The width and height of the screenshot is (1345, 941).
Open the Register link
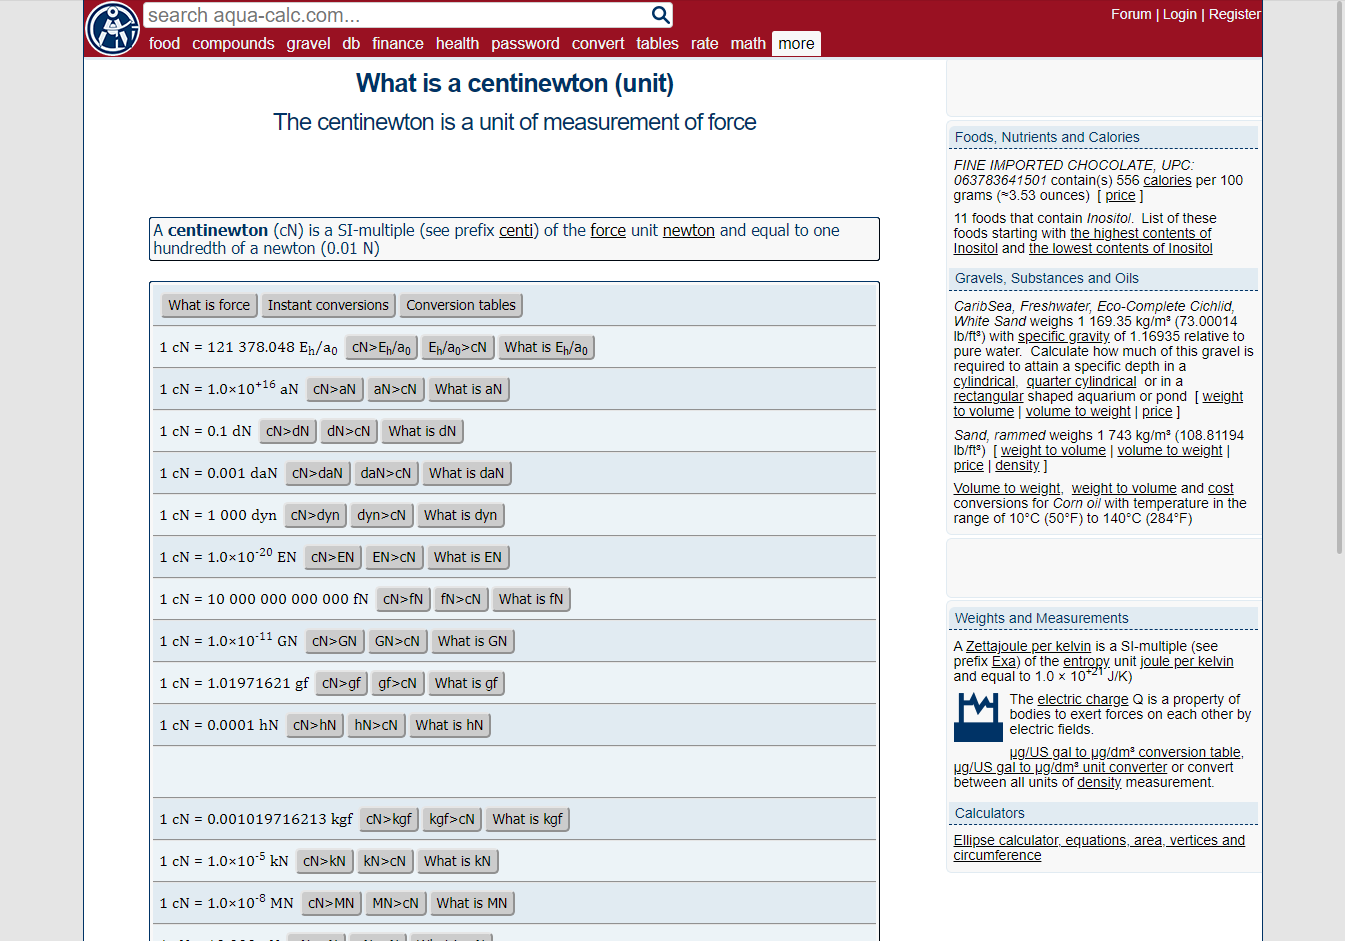click(1235, 14)
